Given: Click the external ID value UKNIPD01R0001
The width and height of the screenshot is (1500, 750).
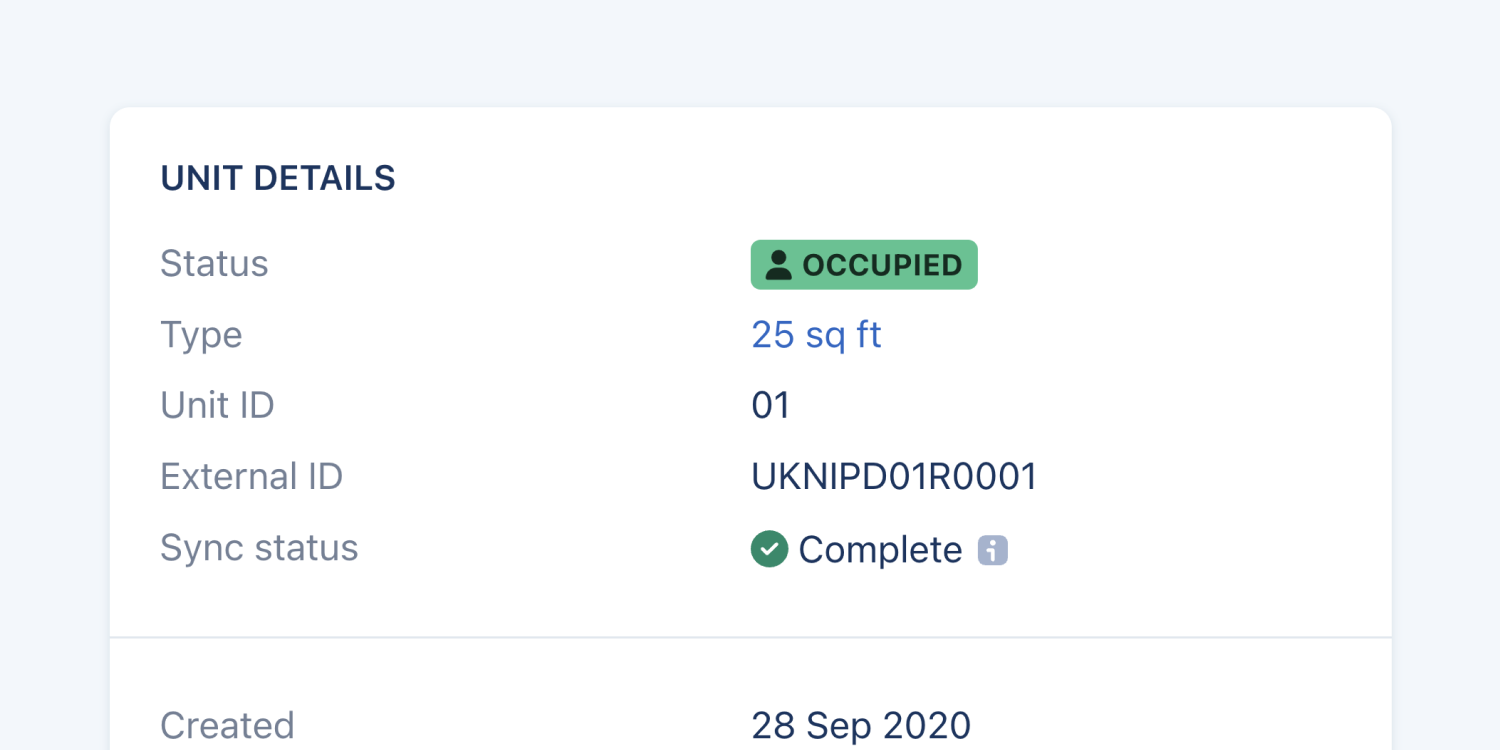Looking at the screenshot, I should pos(894,477).
